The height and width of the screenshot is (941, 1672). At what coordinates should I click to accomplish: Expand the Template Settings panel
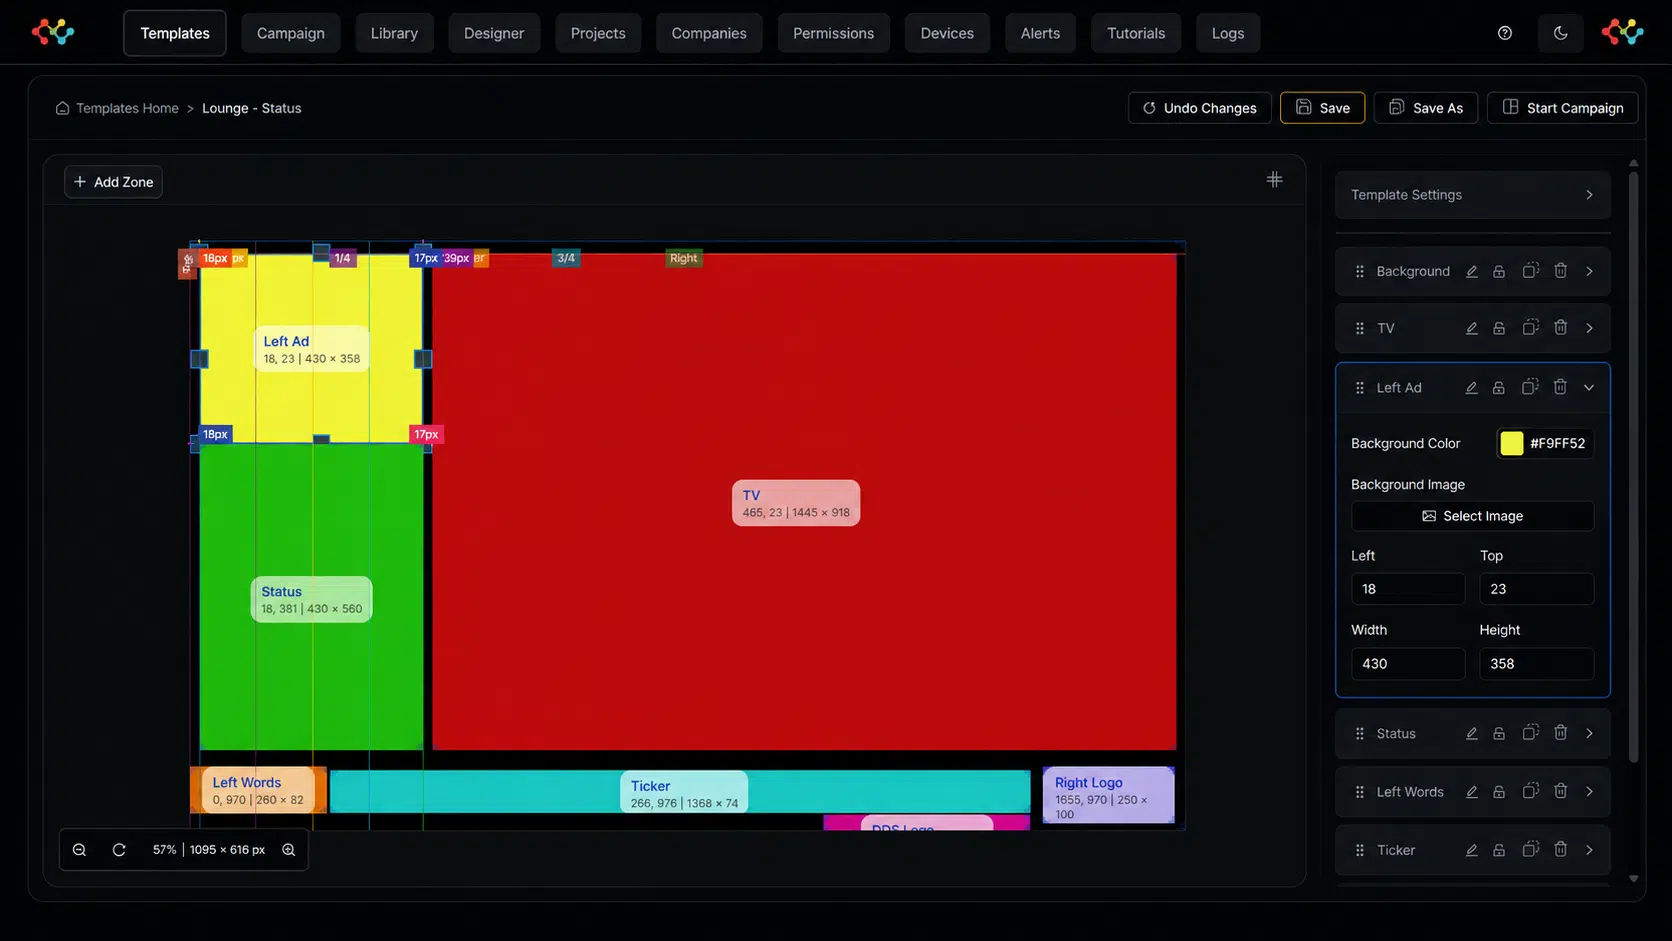click(x=1472, y=195)
